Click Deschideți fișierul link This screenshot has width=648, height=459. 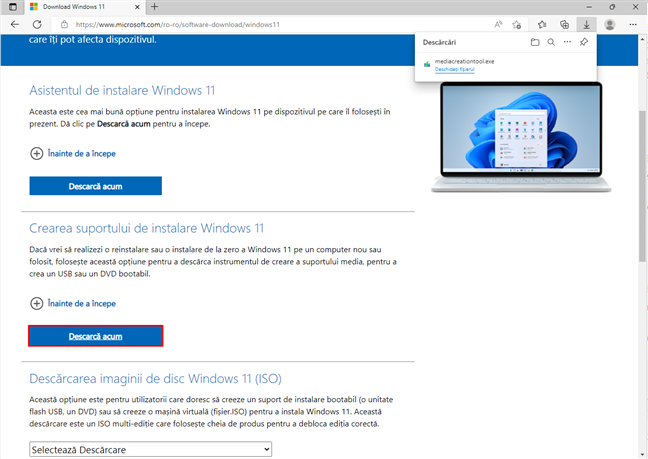click(x=455, y=69)
